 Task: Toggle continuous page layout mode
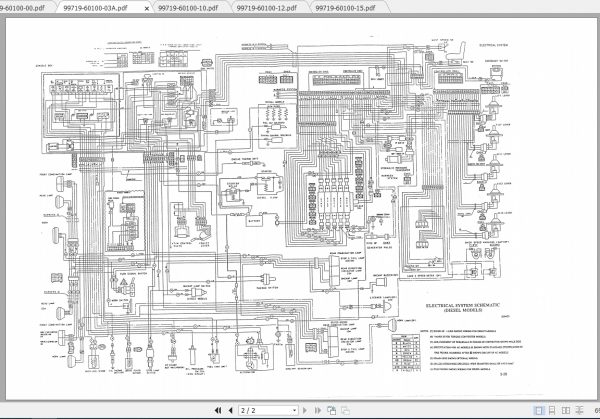[552, 410]
